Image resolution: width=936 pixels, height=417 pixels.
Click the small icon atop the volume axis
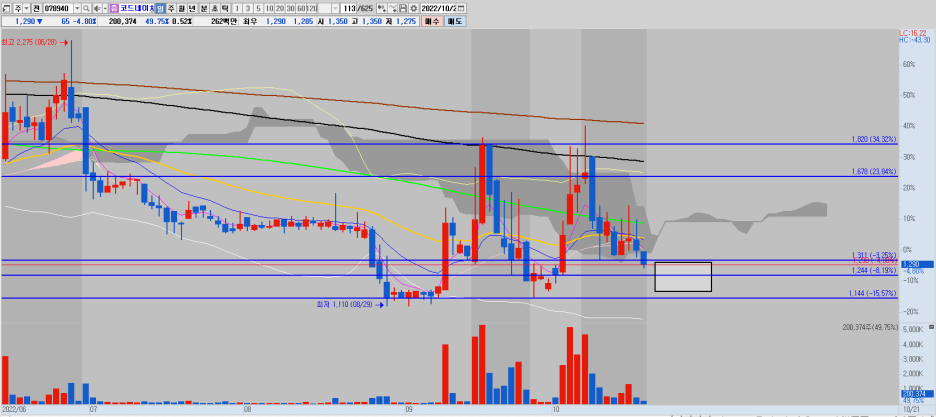931,329
